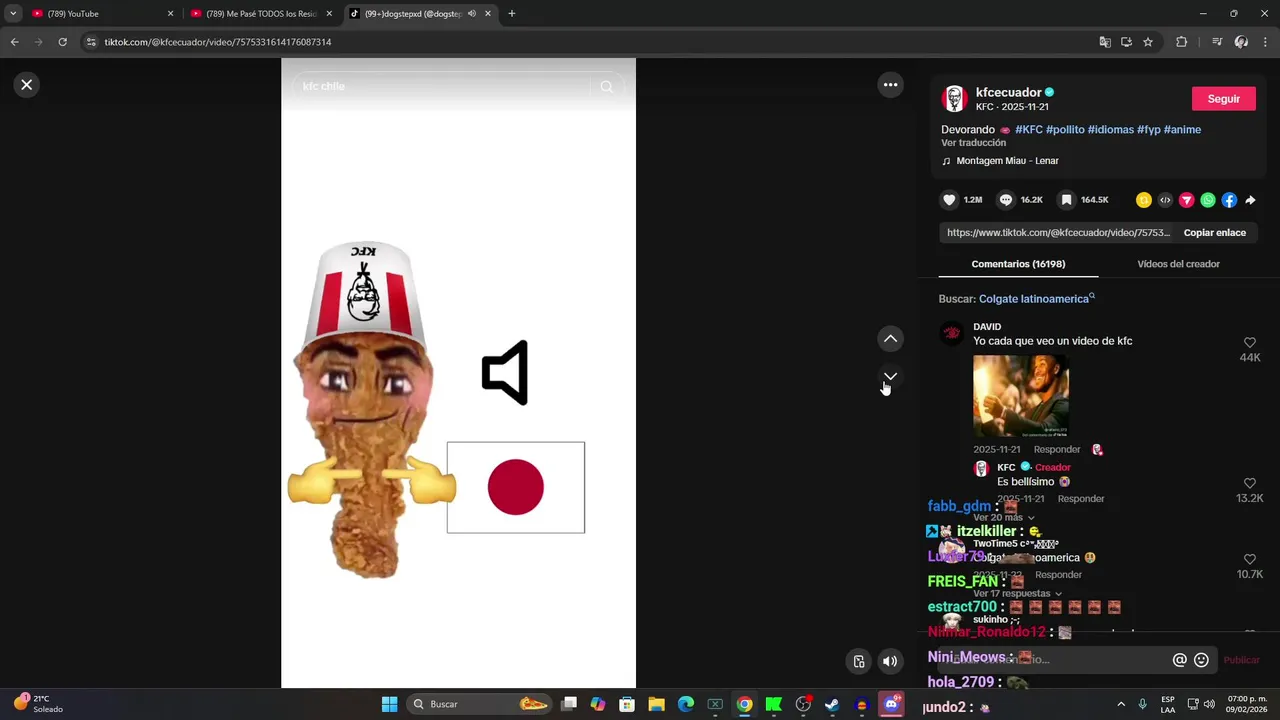Search Colgate latinoamerica suggestion
Image resolution: width=1280 pixels, height=720 pixels.
pos(1034,299)
